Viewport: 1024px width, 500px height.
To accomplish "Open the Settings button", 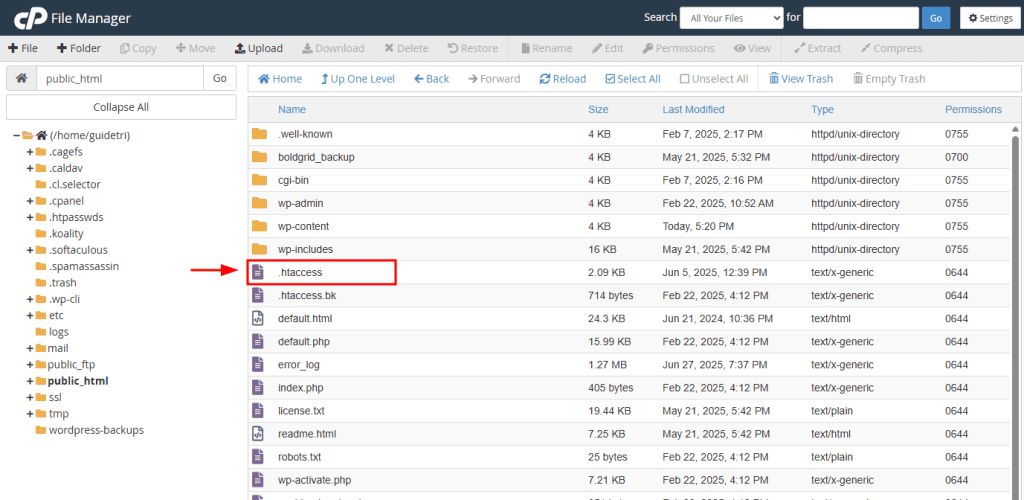I will (x=988, y=18).
